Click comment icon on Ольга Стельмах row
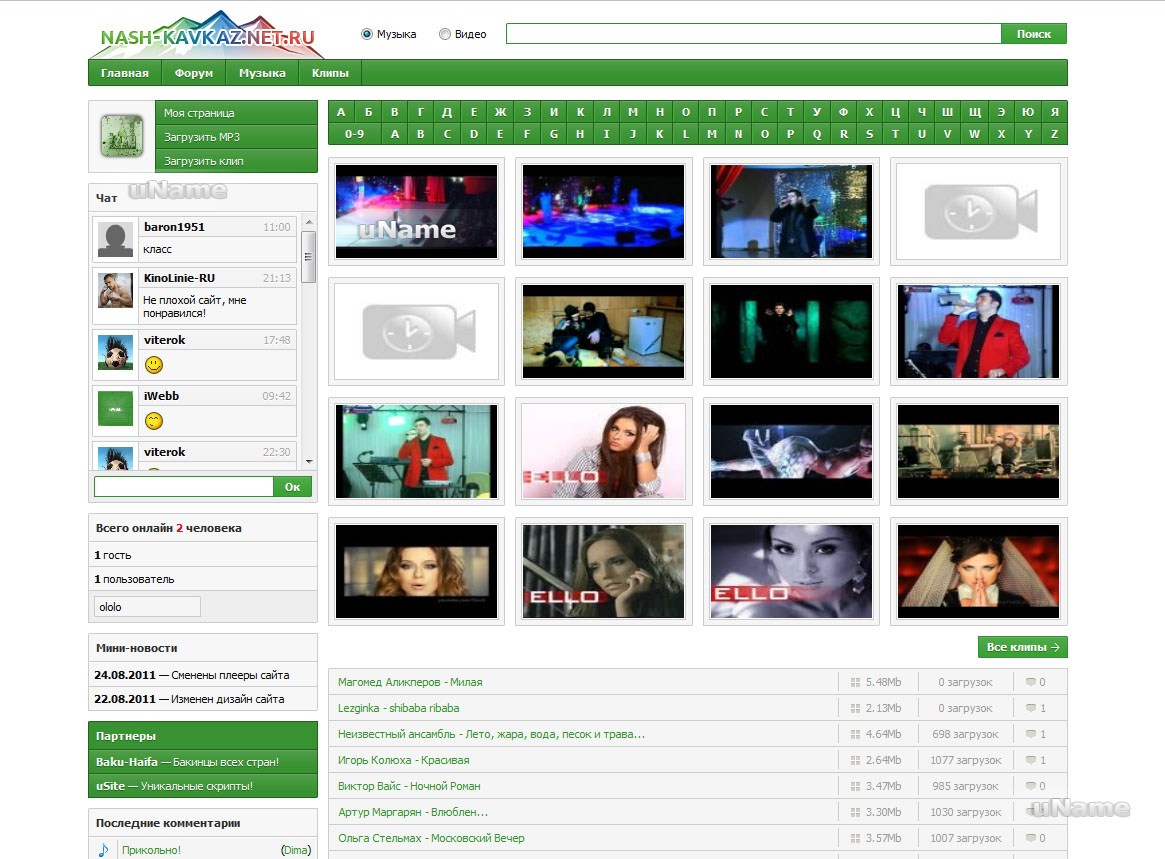Viewport: 1165px width, 859px height. pos(1031,838)
